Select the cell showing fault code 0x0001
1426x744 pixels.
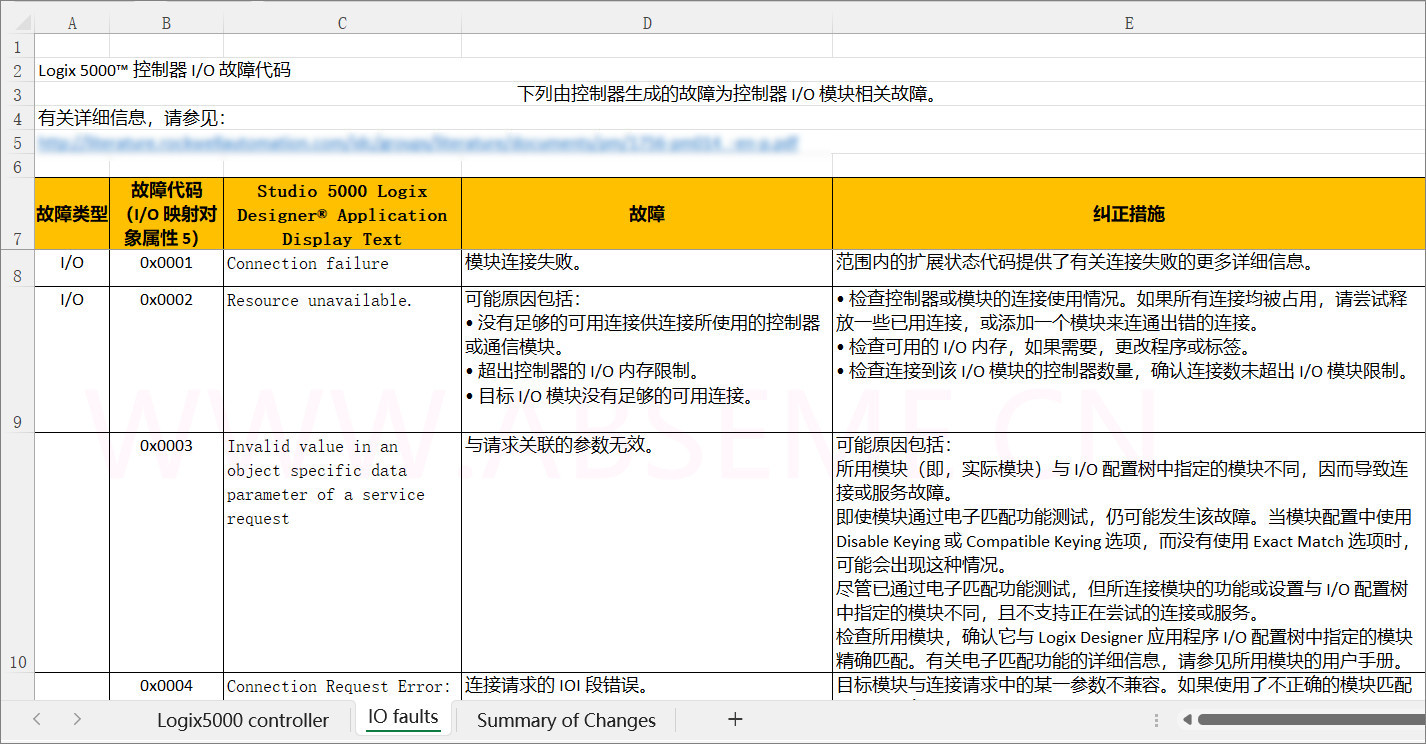coord(166,263)
